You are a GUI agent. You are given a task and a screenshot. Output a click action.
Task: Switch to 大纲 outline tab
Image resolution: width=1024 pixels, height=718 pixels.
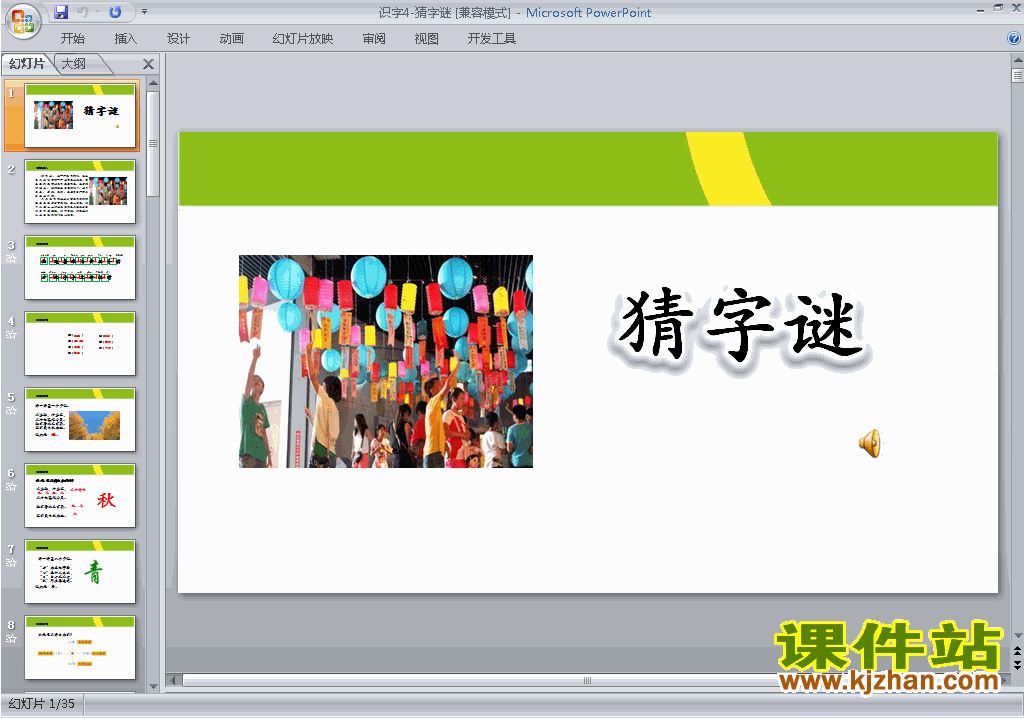(74, 63)
